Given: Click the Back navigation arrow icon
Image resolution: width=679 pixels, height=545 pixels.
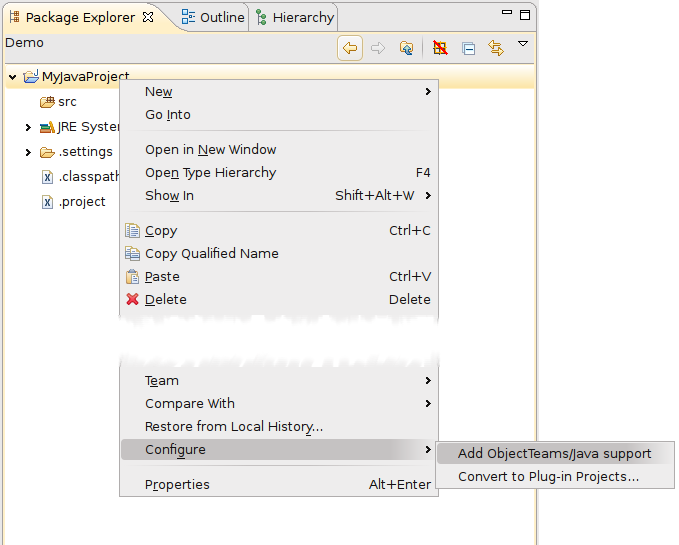Looking at the screenshot, I should tap(350, 48).
